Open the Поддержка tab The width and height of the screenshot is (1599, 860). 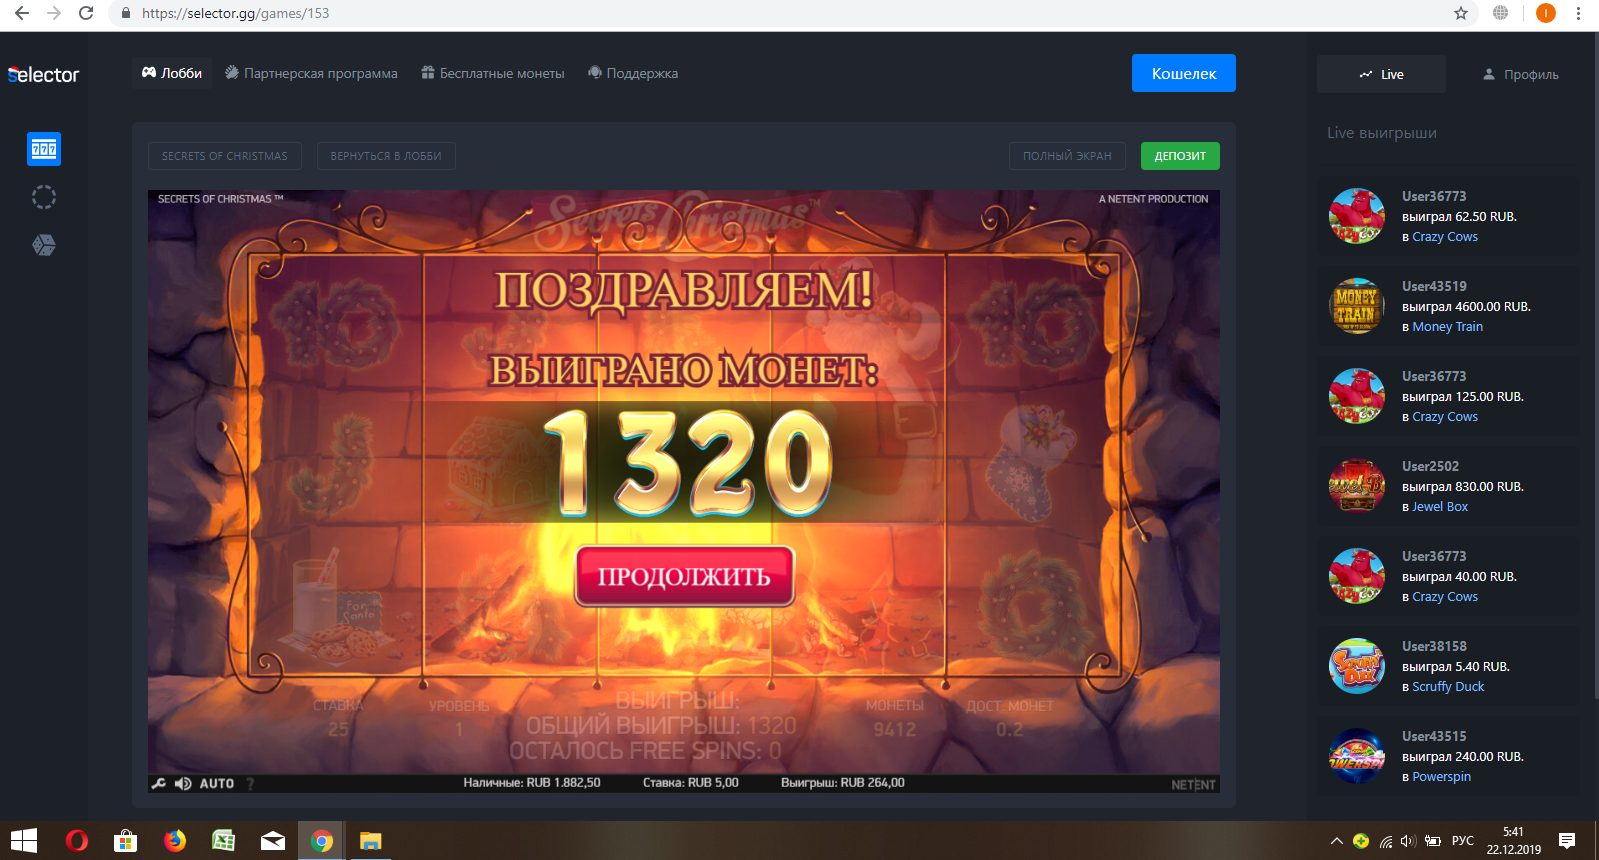point(633,73)
